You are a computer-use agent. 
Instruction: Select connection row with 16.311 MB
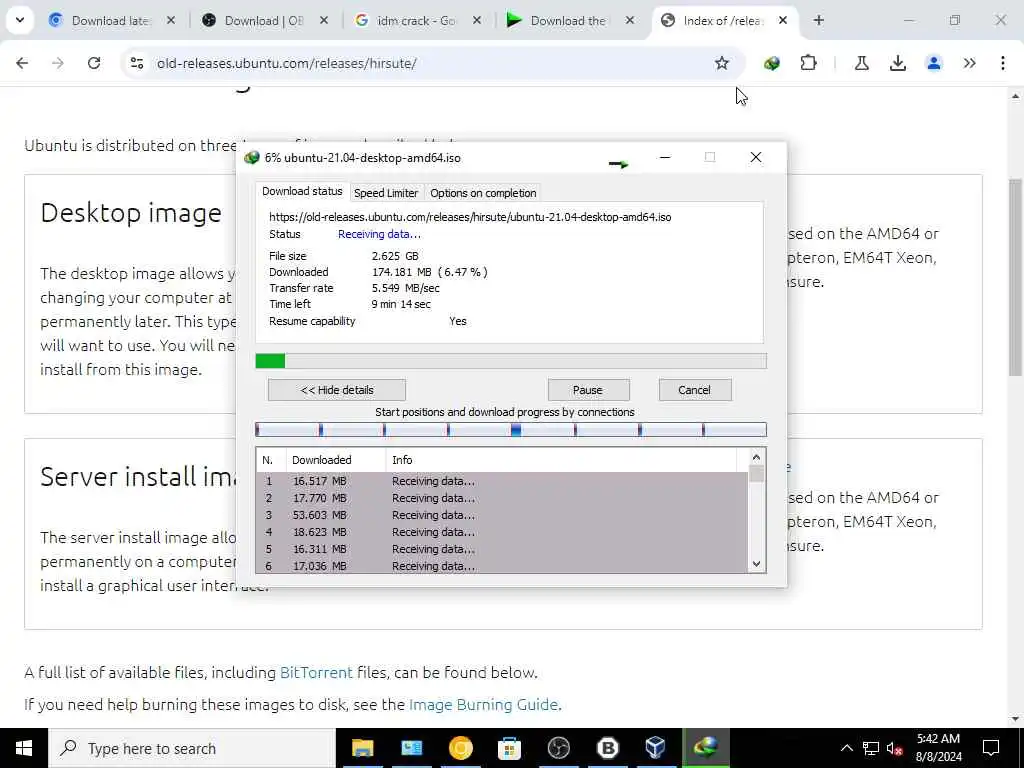coord(502,549)
